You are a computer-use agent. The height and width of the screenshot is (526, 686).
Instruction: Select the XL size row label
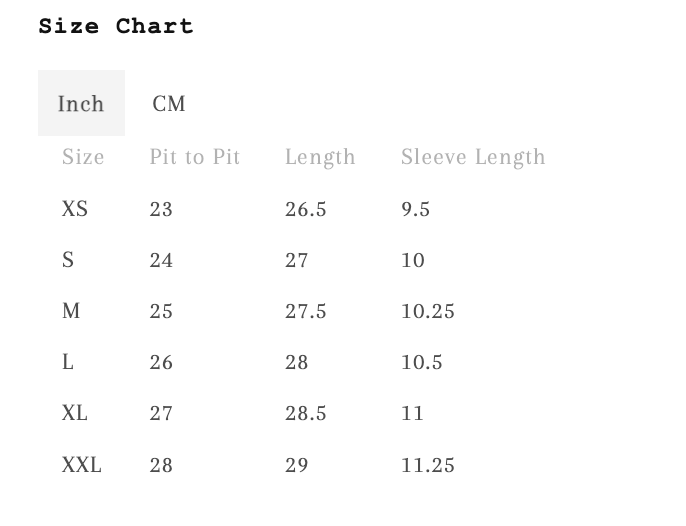coord(75,413)
